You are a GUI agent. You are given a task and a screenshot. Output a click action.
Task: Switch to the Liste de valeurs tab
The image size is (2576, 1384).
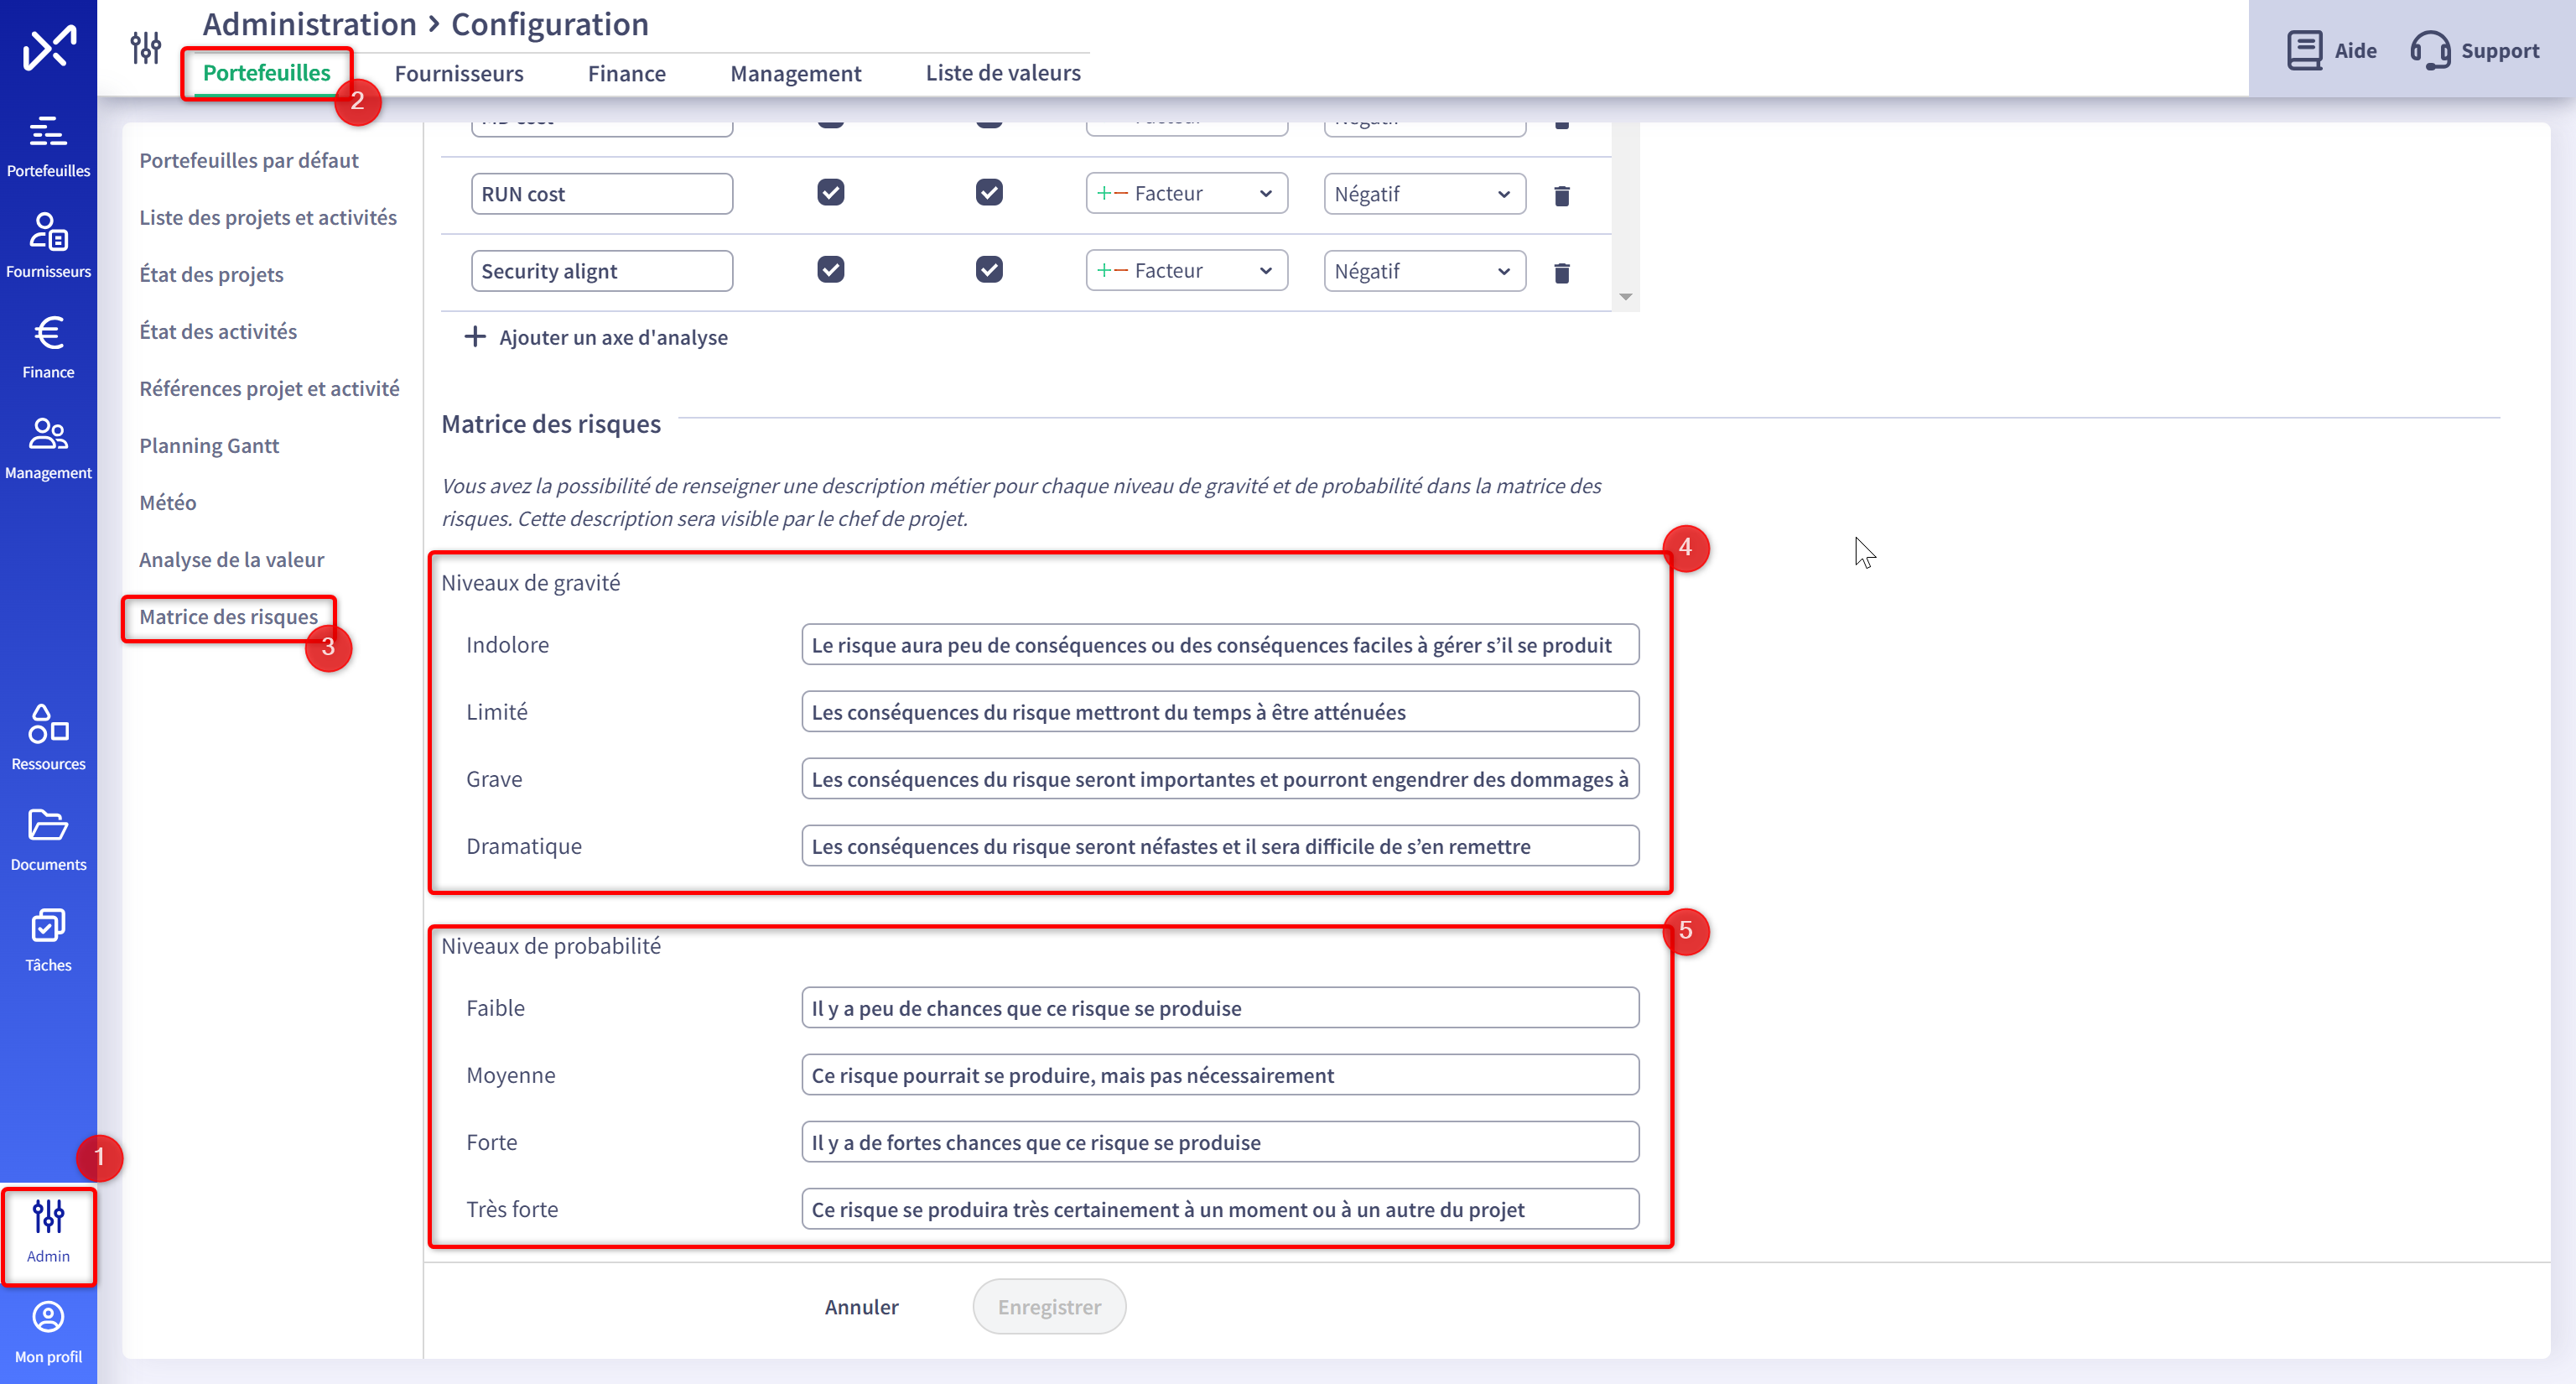click(x=1003, y=73)
